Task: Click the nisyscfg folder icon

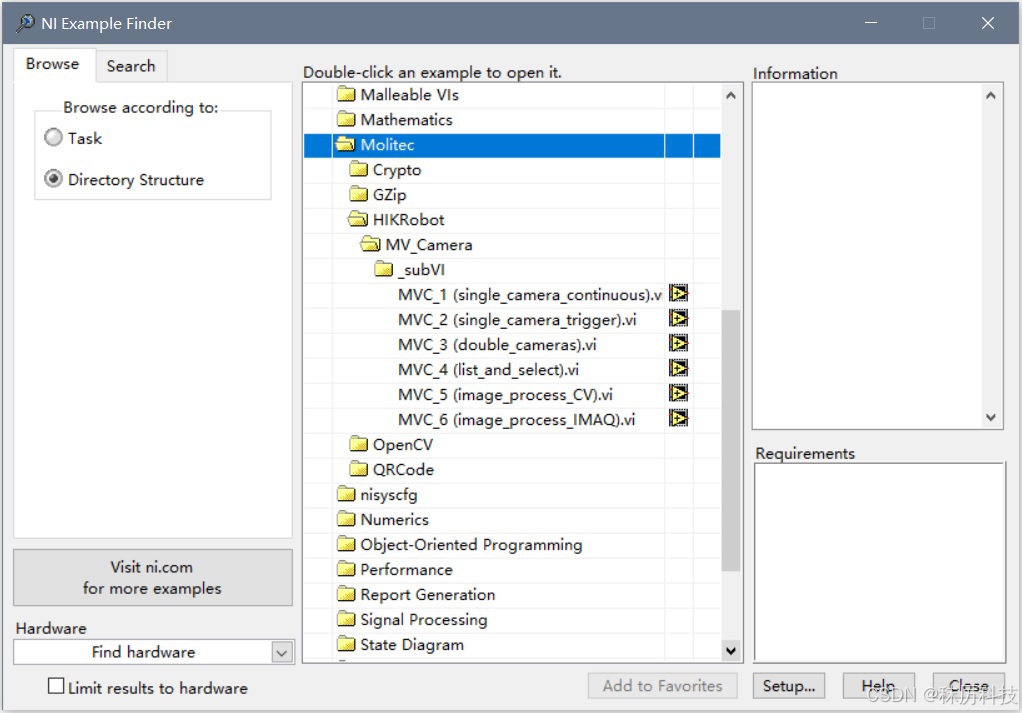Action: click(346, 495)
